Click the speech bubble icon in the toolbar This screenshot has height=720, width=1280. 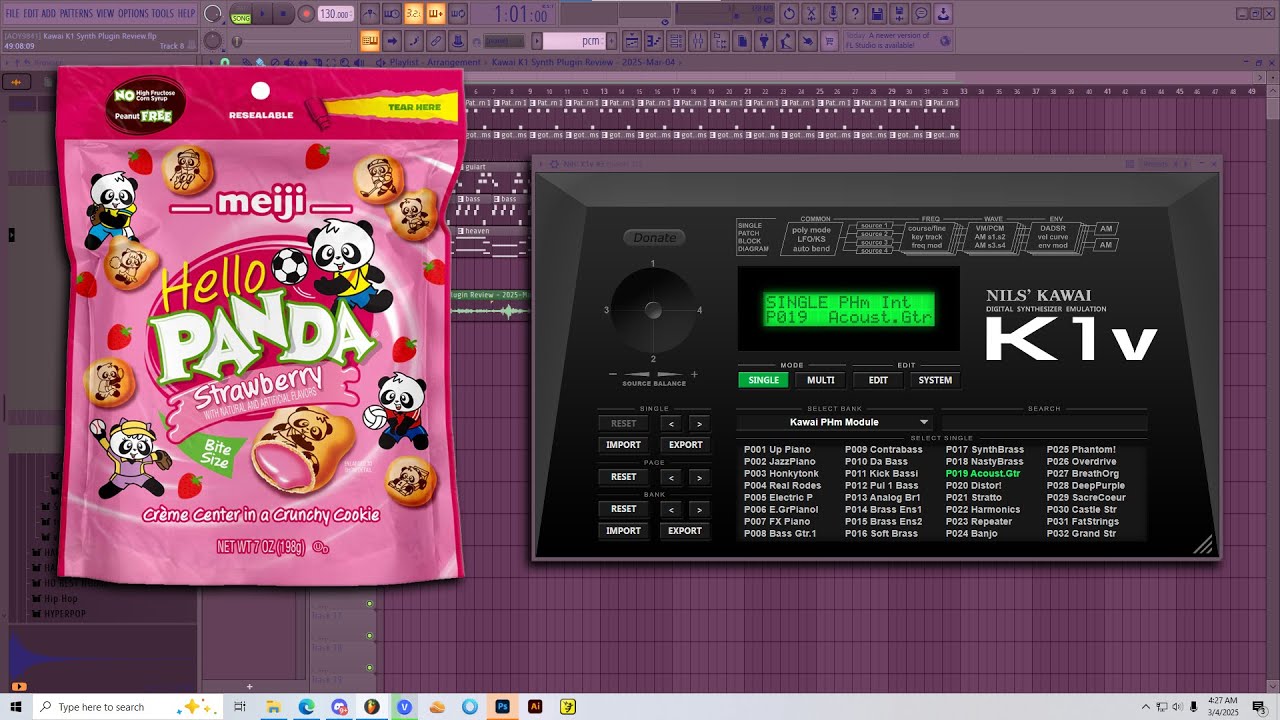(x=921, y=14)
